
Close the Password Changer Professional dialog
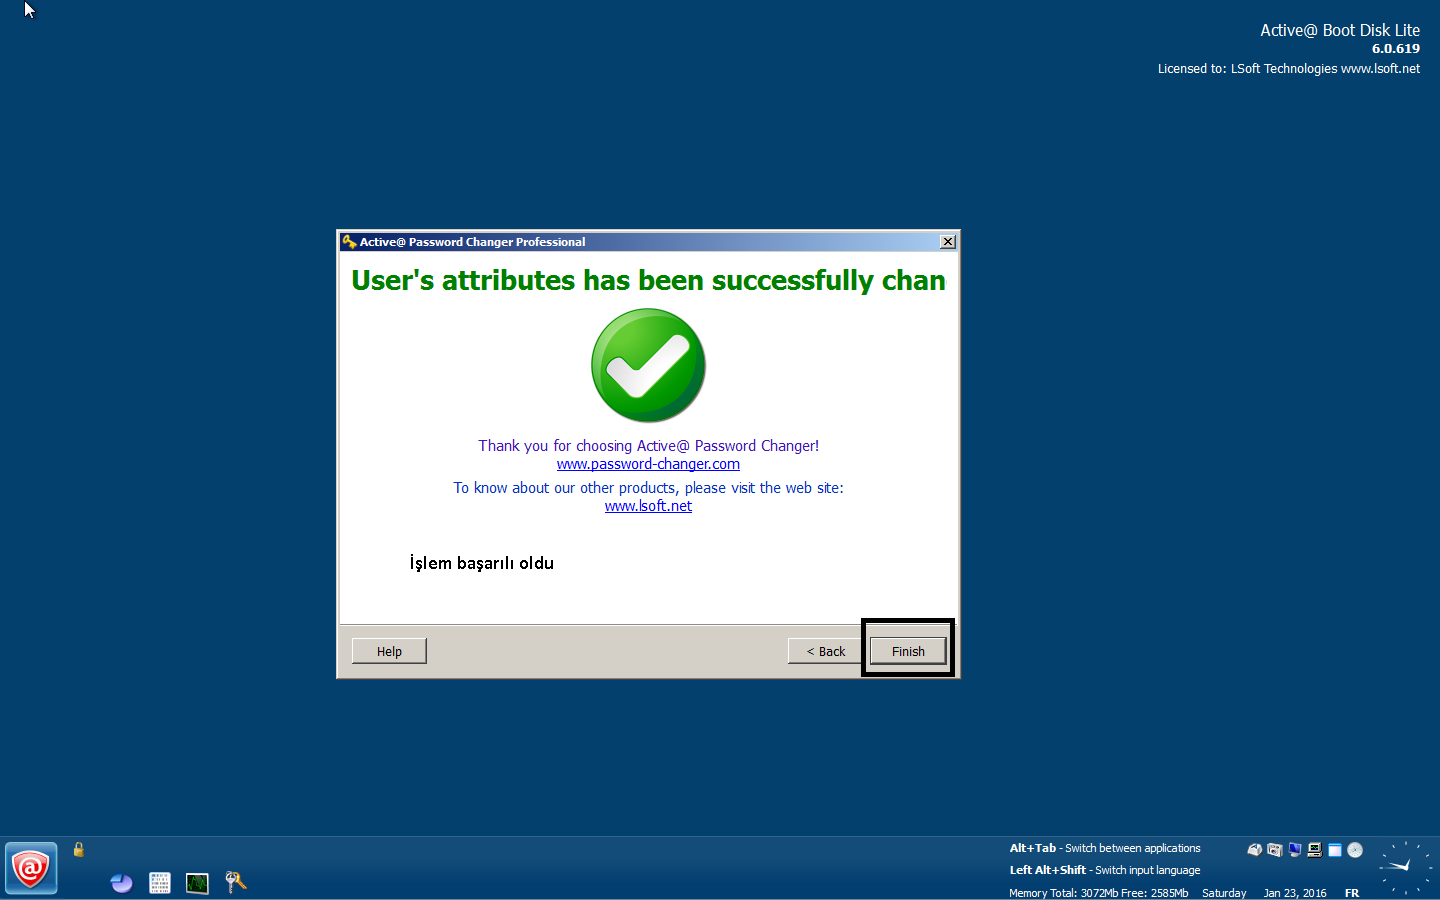coord(948,242)
